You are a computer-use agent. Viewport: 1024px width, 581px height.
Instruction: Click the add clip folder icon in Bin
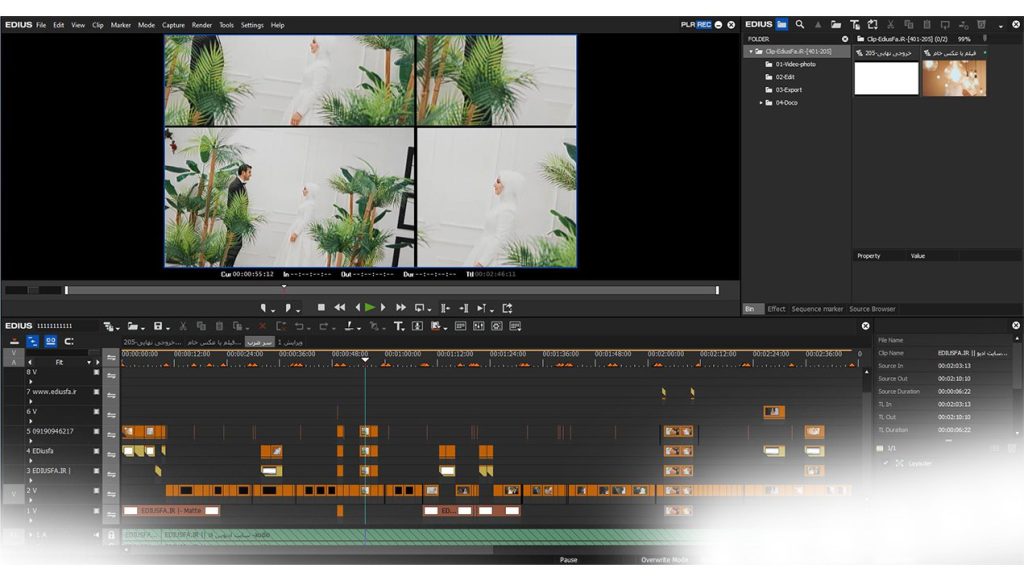click(x=836, y=24)
